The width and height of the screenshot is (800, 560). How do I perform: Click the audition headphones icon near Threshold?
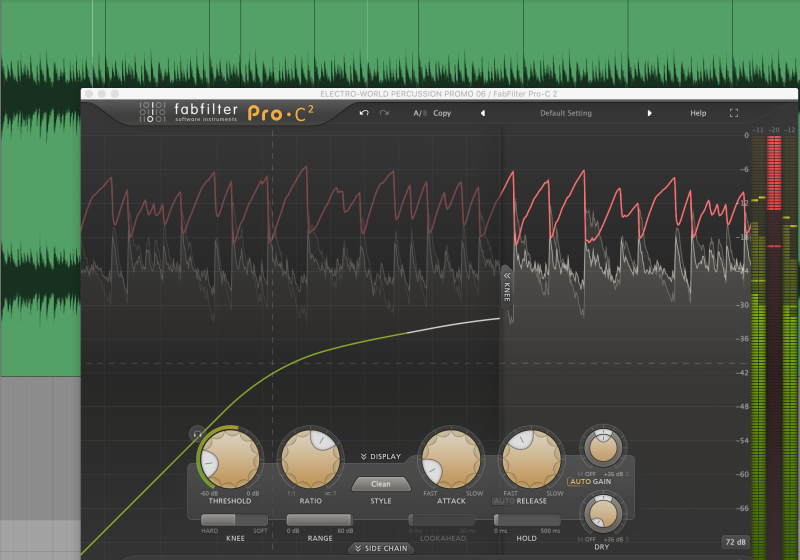(x=196, y=434)
